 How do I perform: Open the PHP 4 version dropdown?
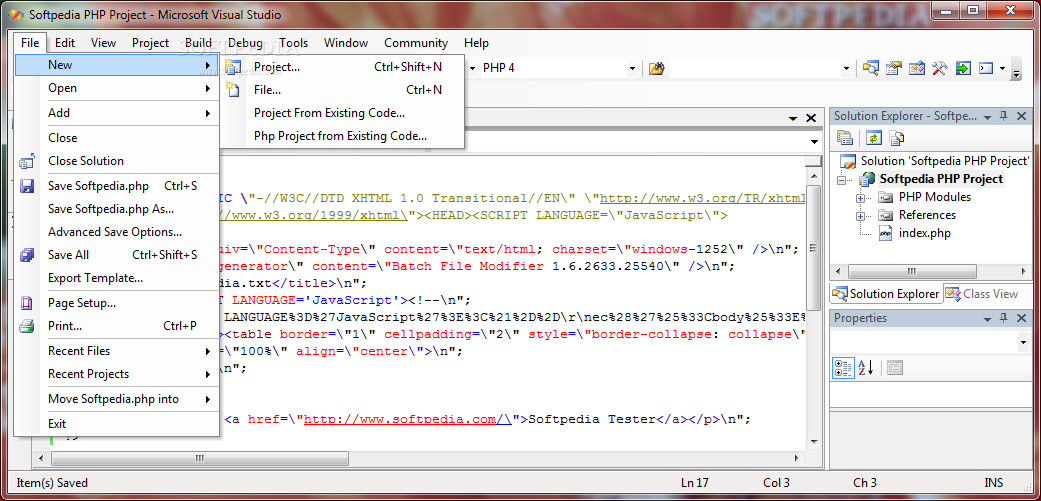pyautogui.click(x=633, y=68)
